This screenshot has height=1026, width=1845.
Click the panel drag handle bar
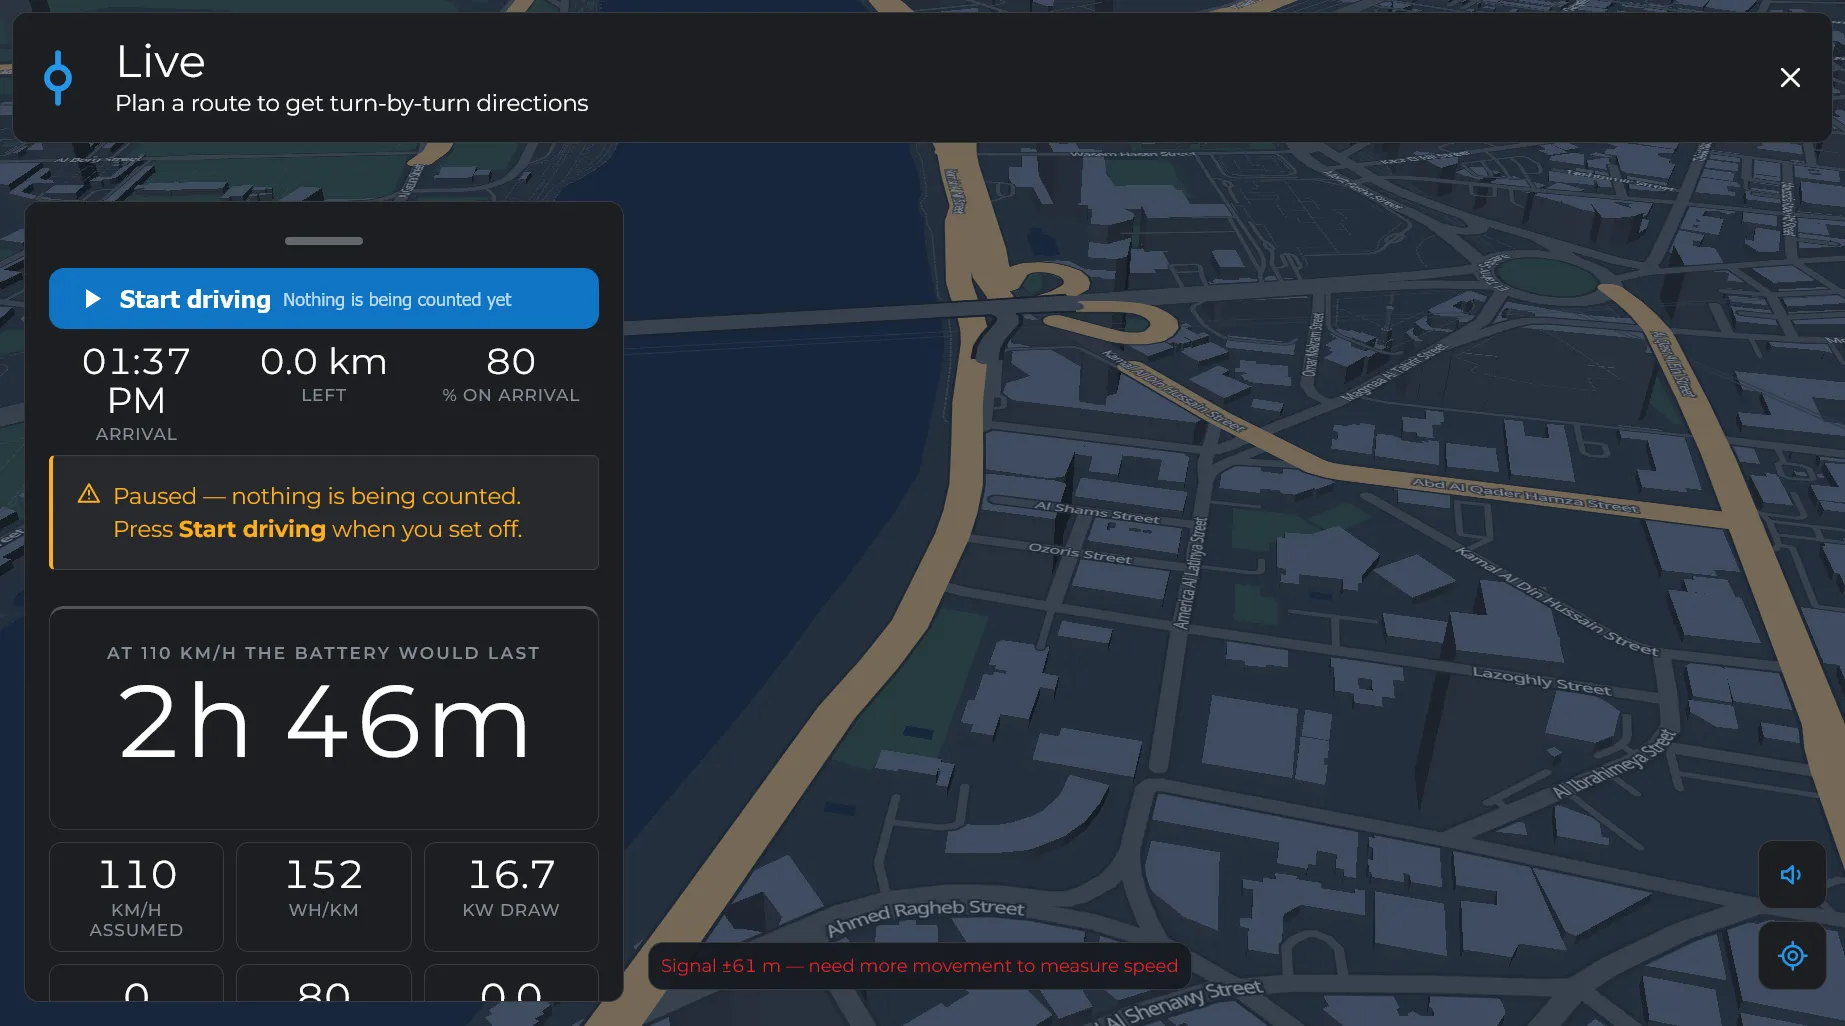click(x=324, y=241)
